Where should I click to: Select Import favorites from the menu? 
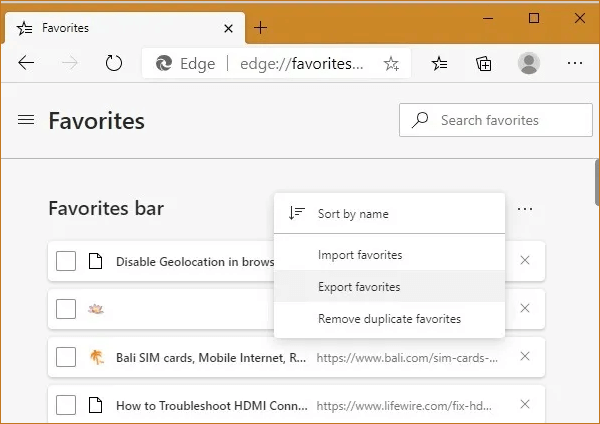pyautogui.click(x=359, y=255)
